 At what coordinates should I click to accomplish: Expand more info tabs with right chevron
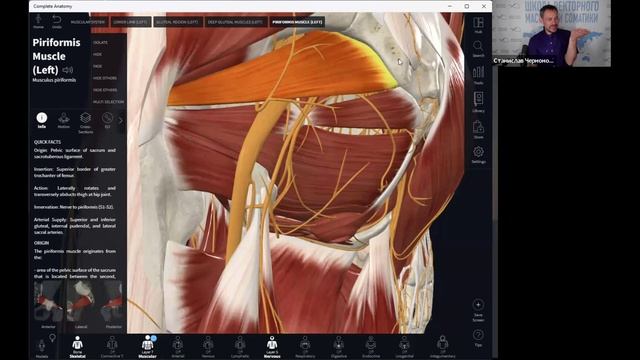120,120
